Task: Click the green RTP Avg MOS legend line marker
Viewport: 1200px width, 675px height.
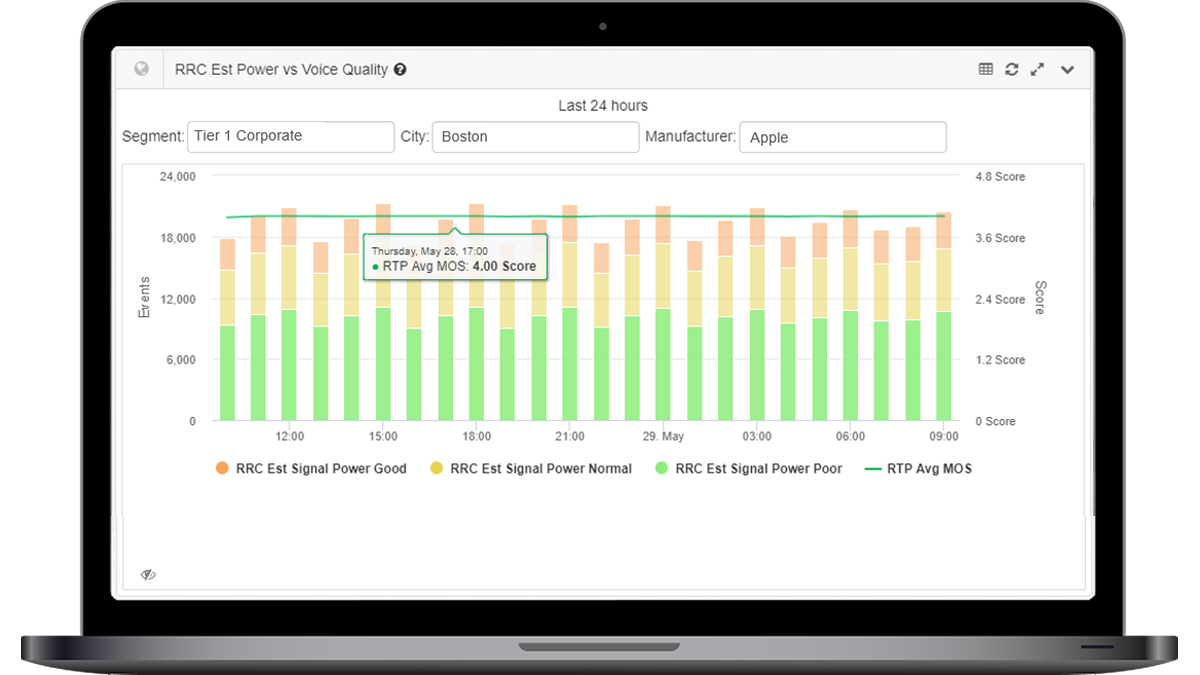Action: point(871,468)
